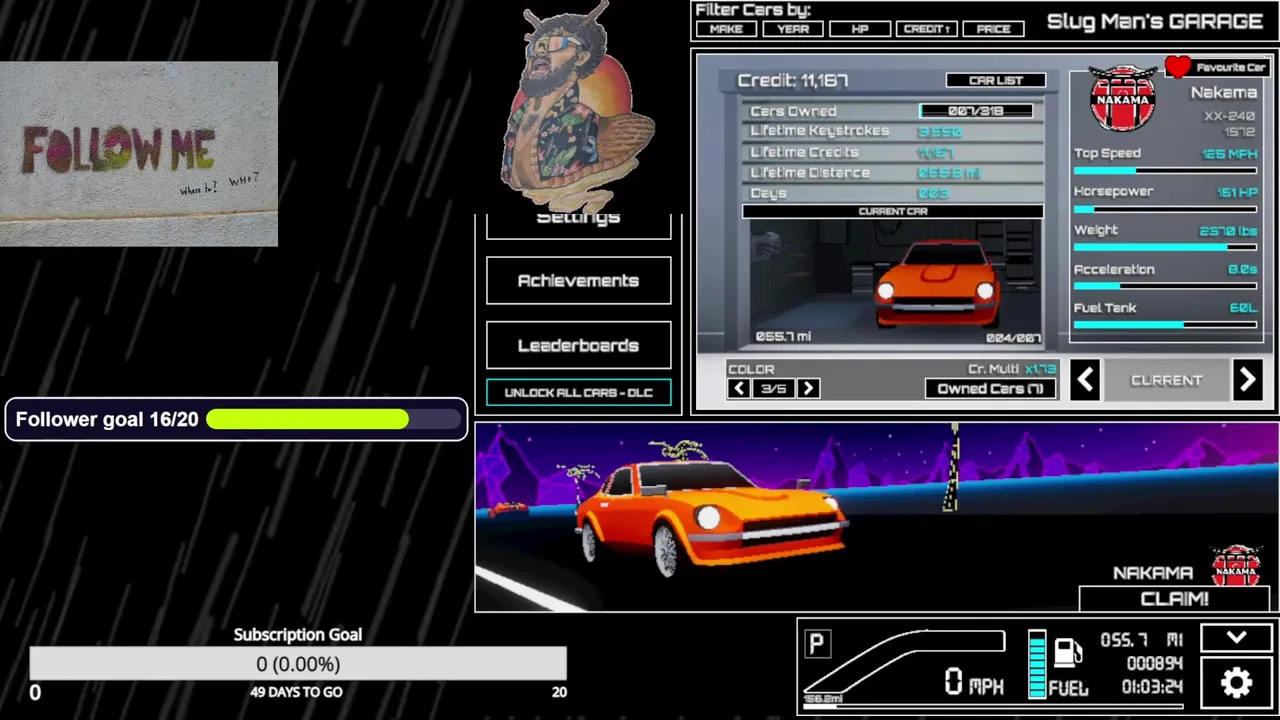
Task: Click the CURRENT car button
Action: coord(1167,380)
